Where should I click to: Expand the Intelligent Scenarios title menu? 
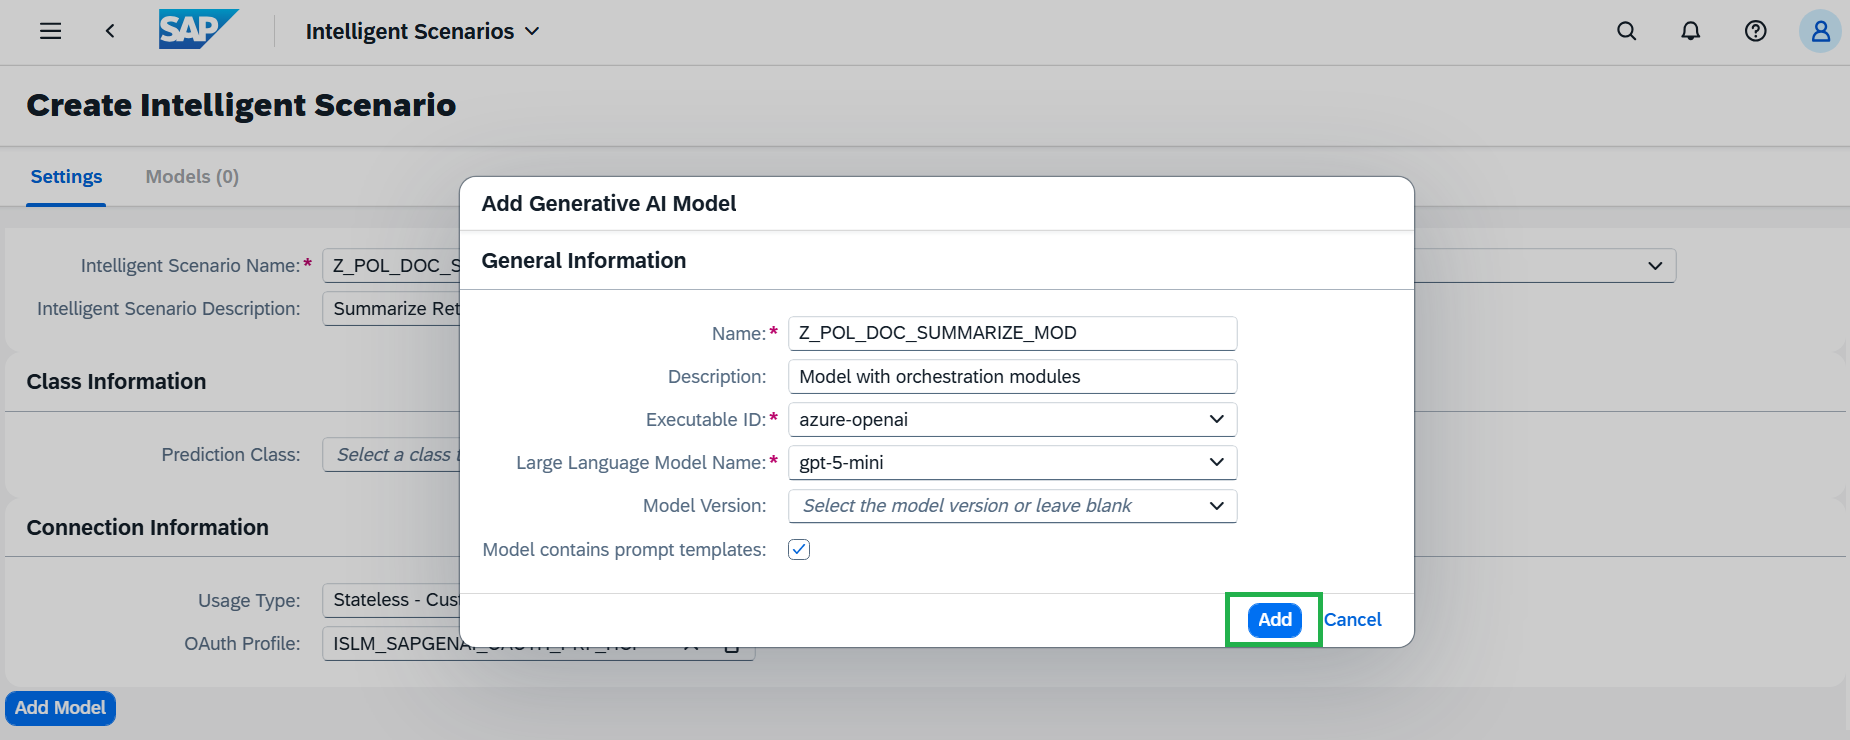tap(422, 31)
